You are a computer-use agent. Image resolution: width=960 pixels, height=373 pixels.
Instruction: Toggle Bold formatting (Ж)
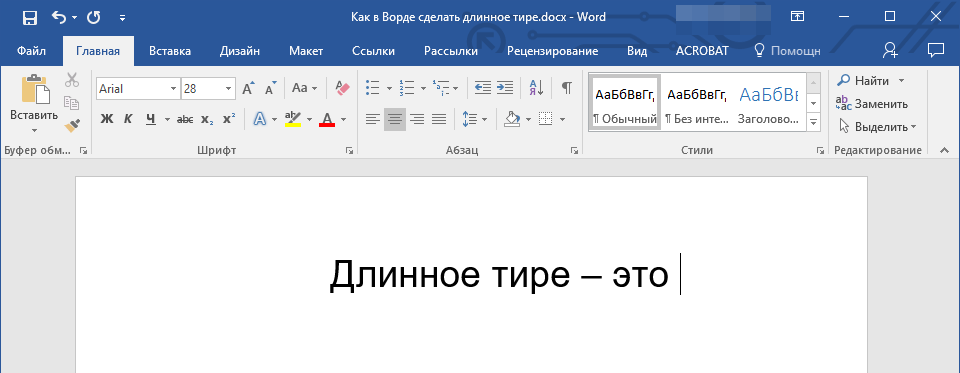tap(107, 119)
